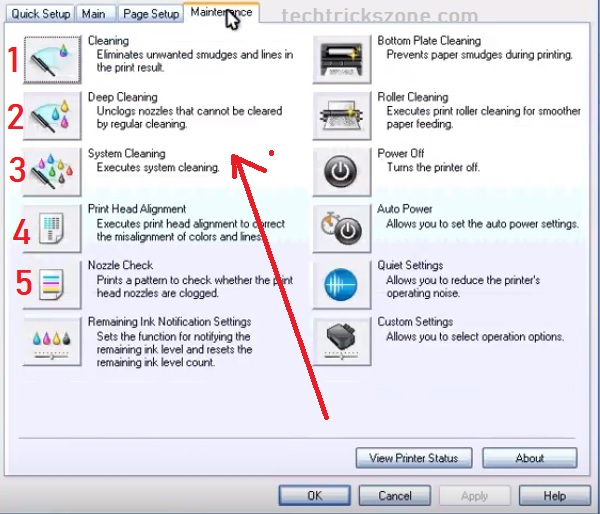Viewport: 600px width, 514px height.
Task: Confirm with the OK button
Action: pyautogui.click(x=315, y=495)
